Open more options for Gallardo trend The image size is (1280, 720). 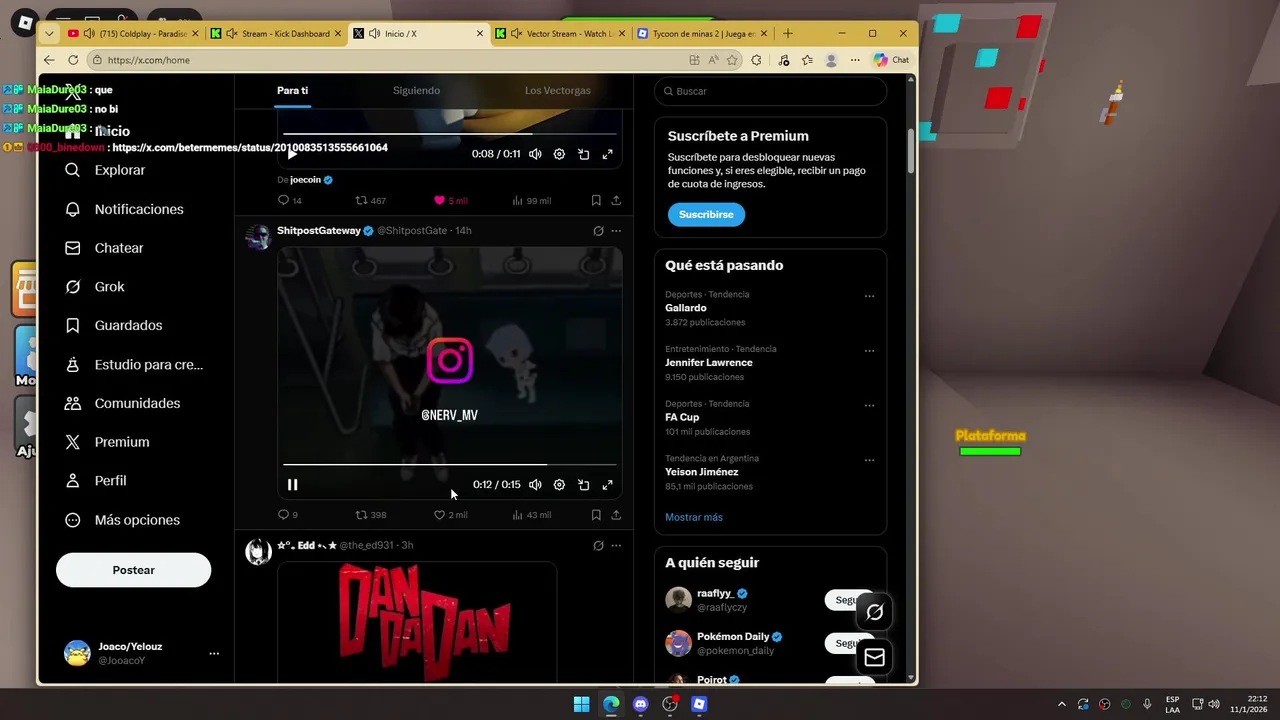(x=869, y=296)
